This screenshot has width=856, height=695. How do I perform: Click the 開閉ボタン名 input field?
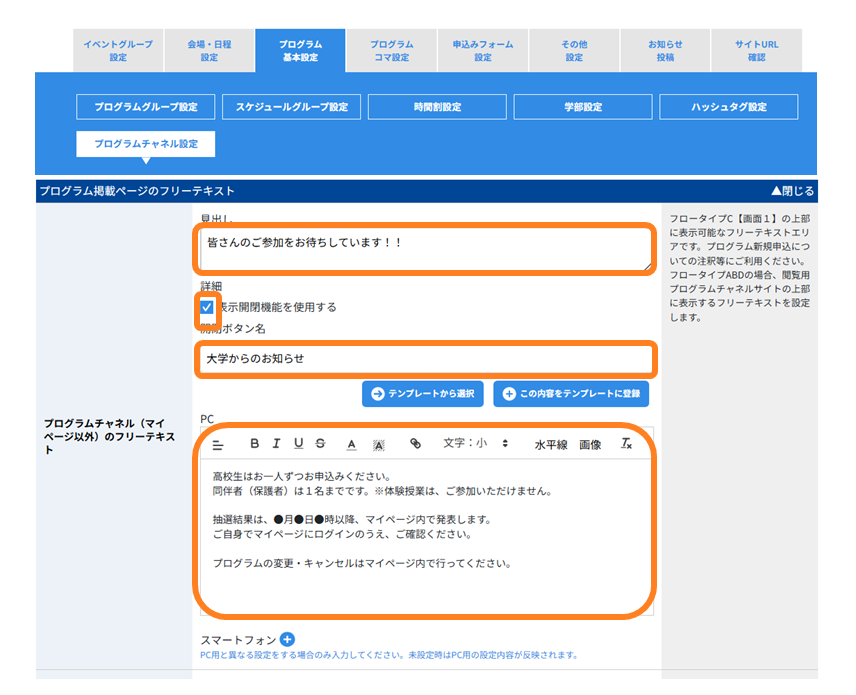(x=426, y=359)
